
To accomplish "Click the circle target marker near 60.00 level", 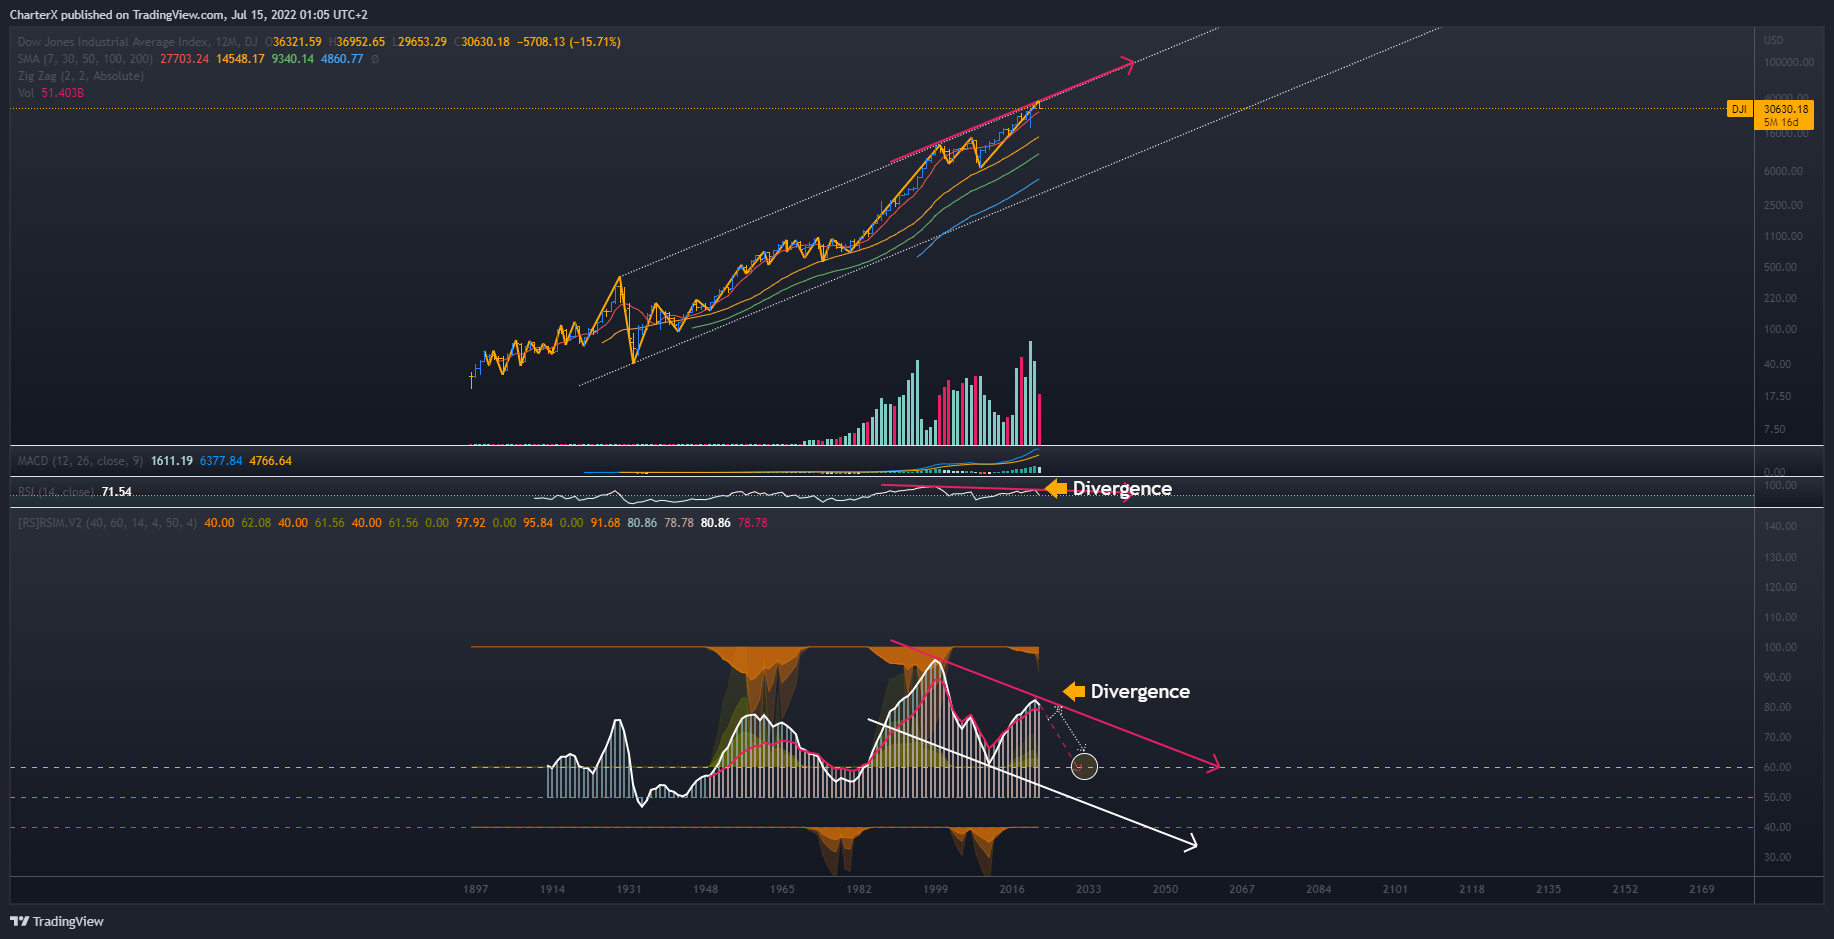I will click(1084, 767).
